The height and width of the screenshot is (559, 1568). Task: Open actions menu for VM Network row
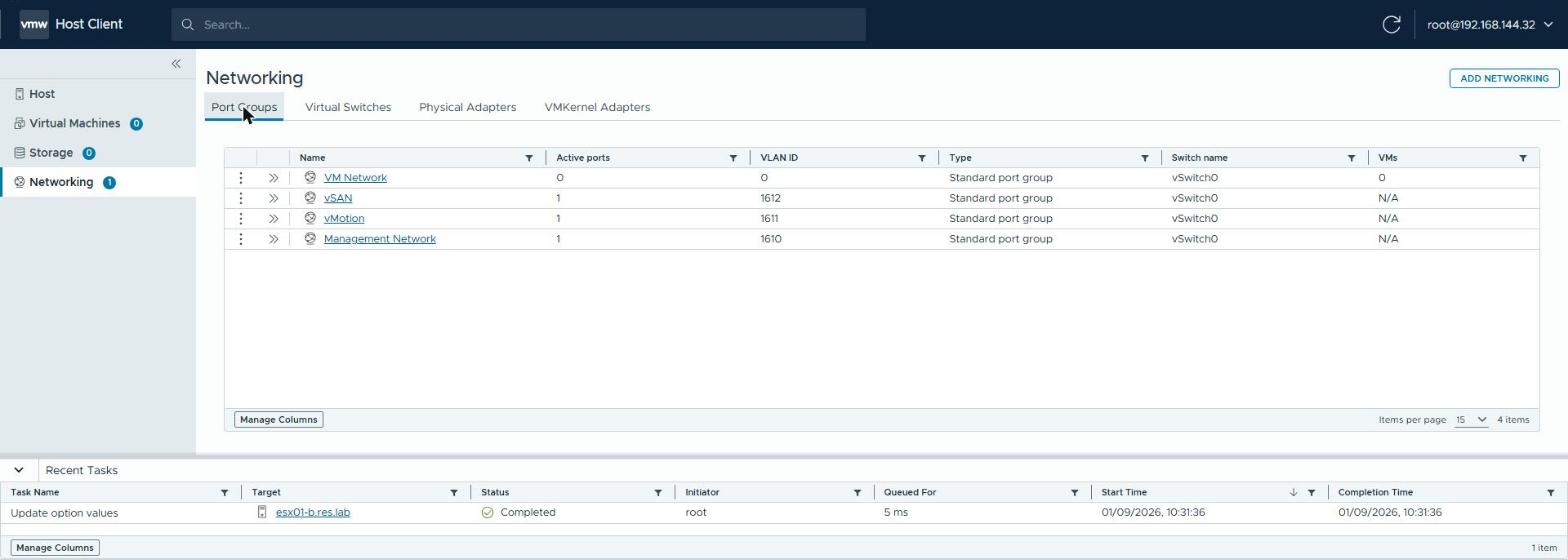[241, 178]
